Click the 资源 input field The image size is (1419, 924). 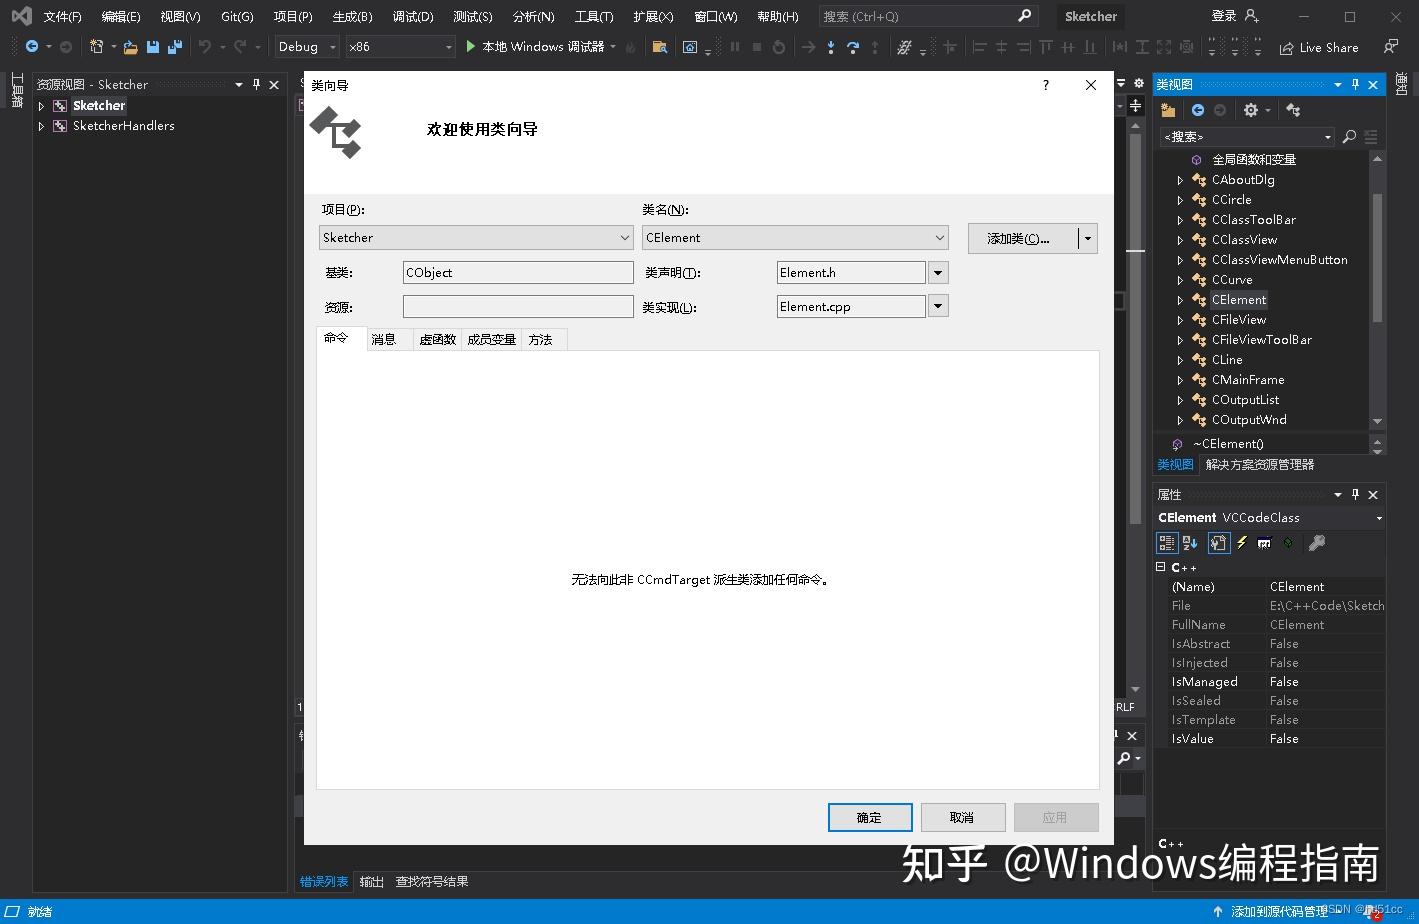click(x=517, y=306)
